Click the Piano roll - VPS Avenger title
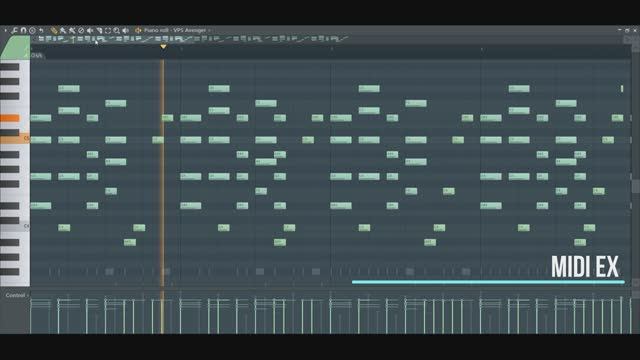Screen dimensions: 640x360 coord(175,30)
